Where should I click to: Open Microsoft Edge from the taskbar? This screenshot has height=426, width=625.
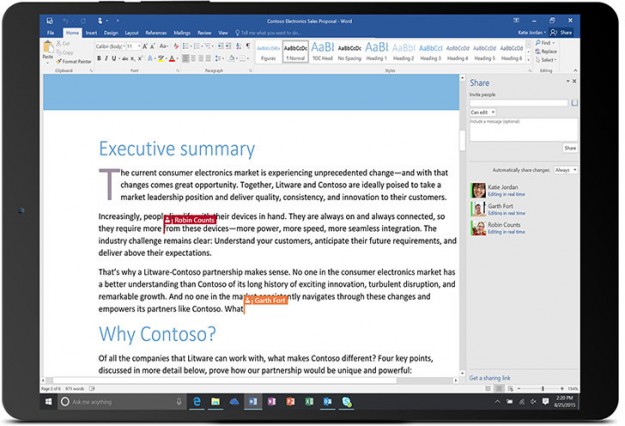pos(197,401)
